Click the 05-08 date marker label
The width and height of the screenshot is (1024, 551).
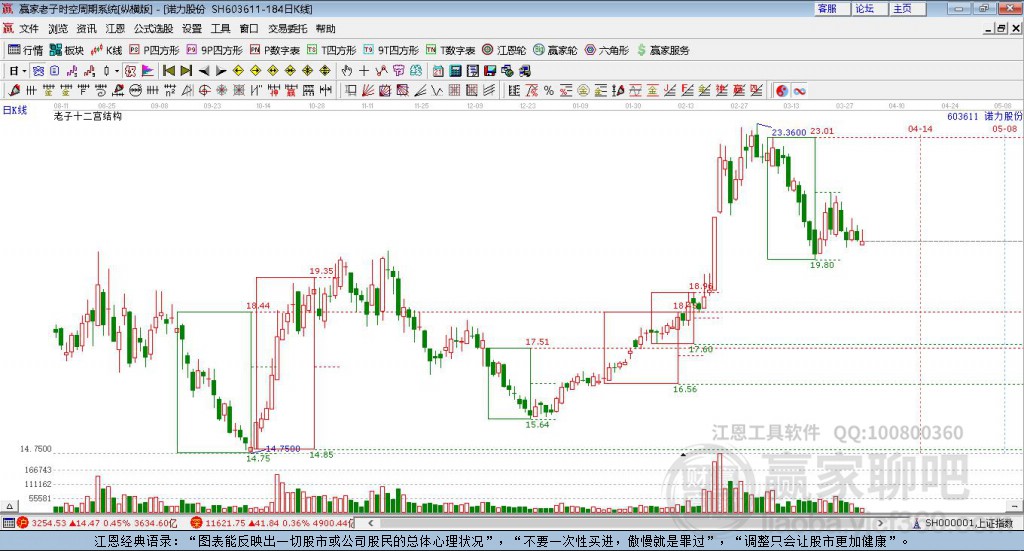pyautogui.click(x=1004, y=129)
